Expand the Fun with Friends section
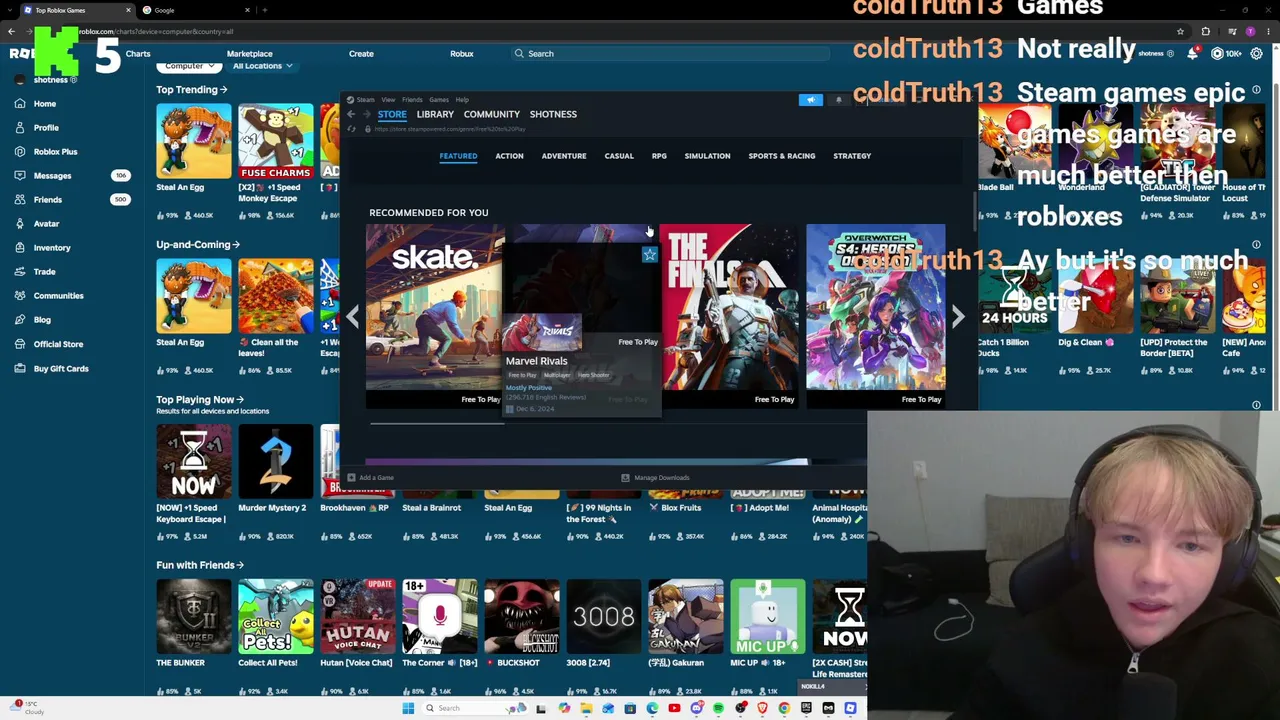 (x=200, y=565)
